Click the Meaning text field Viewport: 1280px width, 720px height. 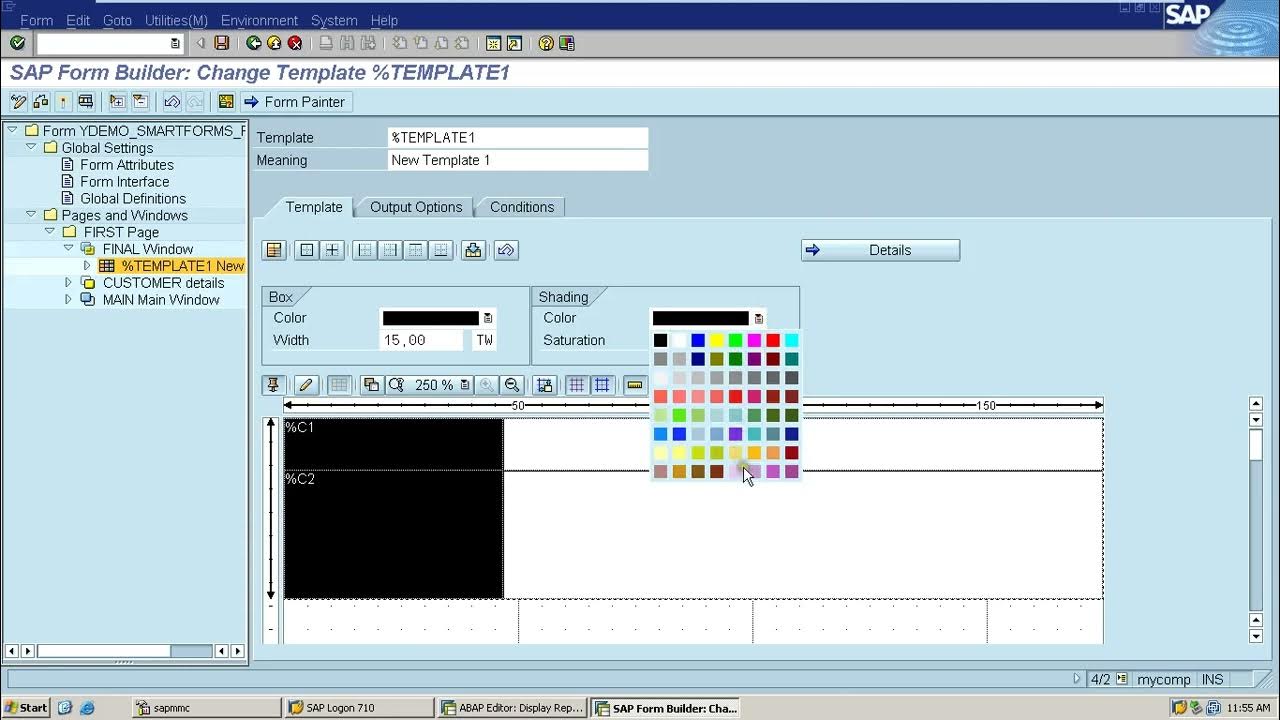(518, 160)
